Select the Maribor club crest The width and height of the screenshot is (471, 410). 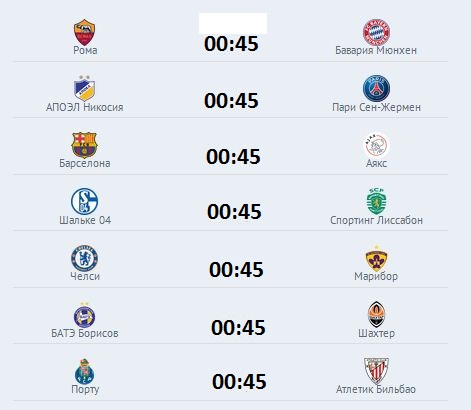click(x=376, y=258)
